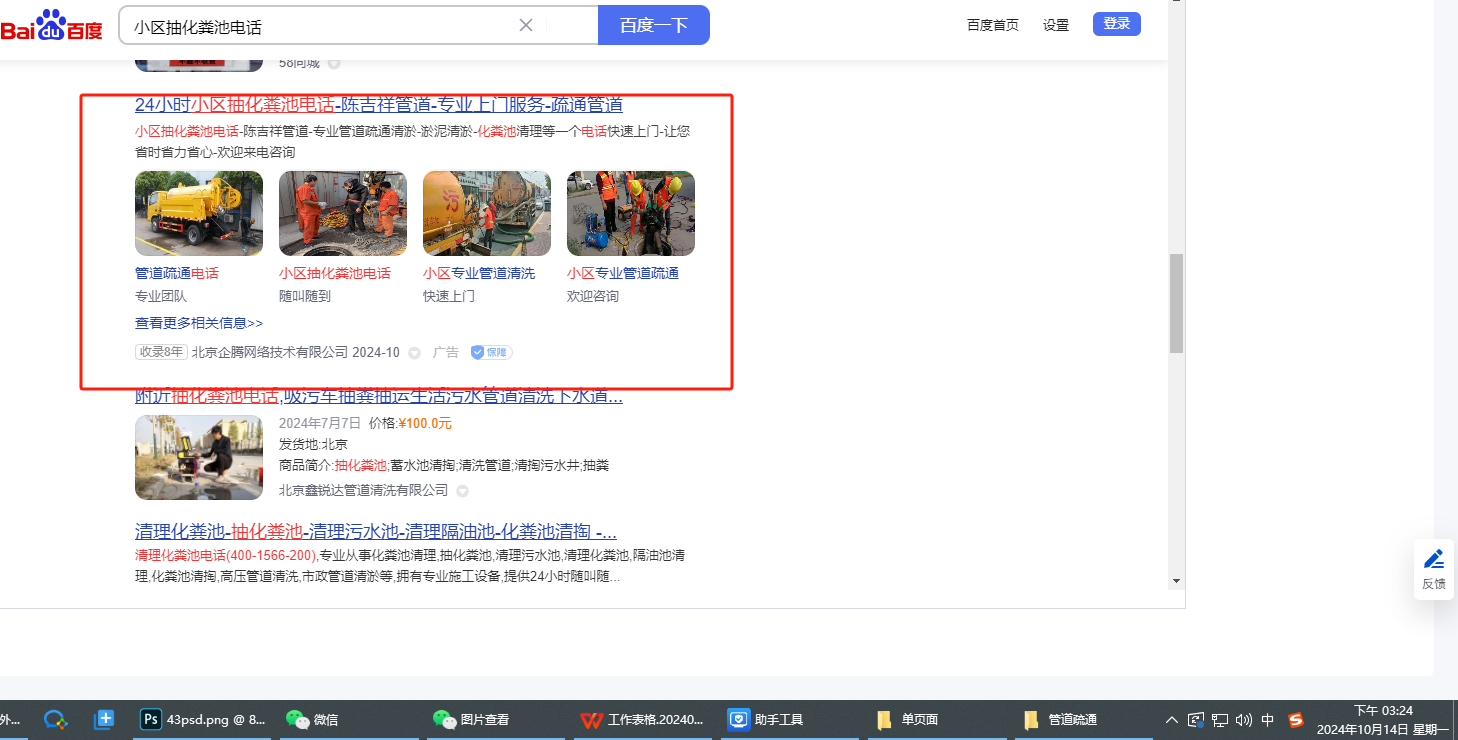The width and height of the screenshot is (1458, 740).
Task: Click the 2024年7月7日 date text
Action: [x=320, y=423]
